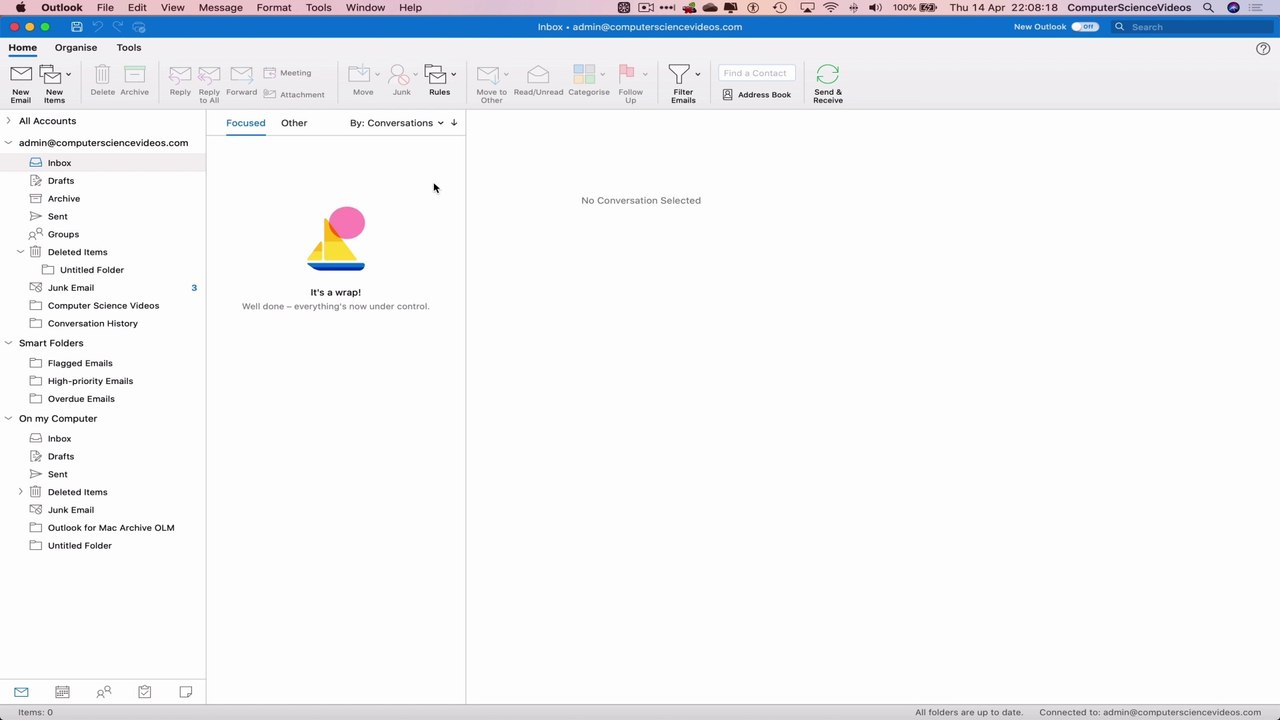Expand the All Accounts section
This screenshot has width=1280, height=720.
point(9,121)
